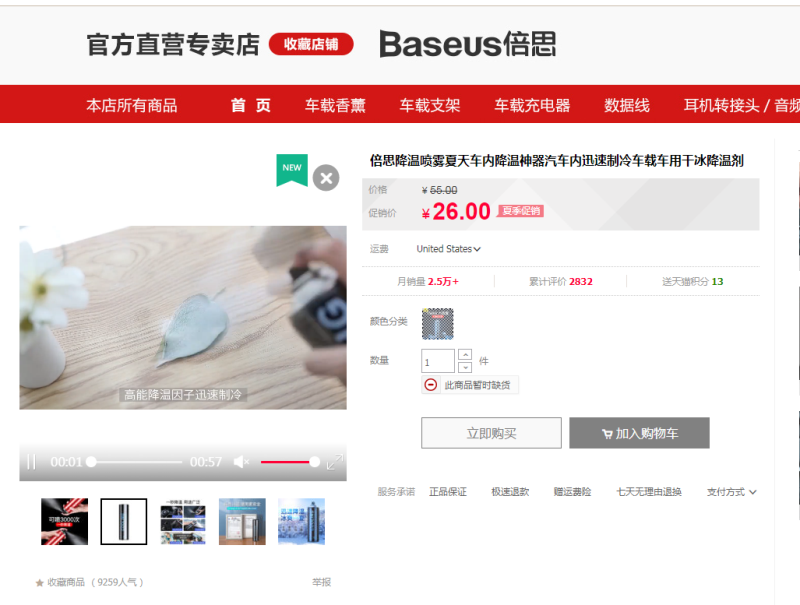Close the video with the X button
Image resolution: width=800 pixels, height=605 pixels.
pos(326,178)
